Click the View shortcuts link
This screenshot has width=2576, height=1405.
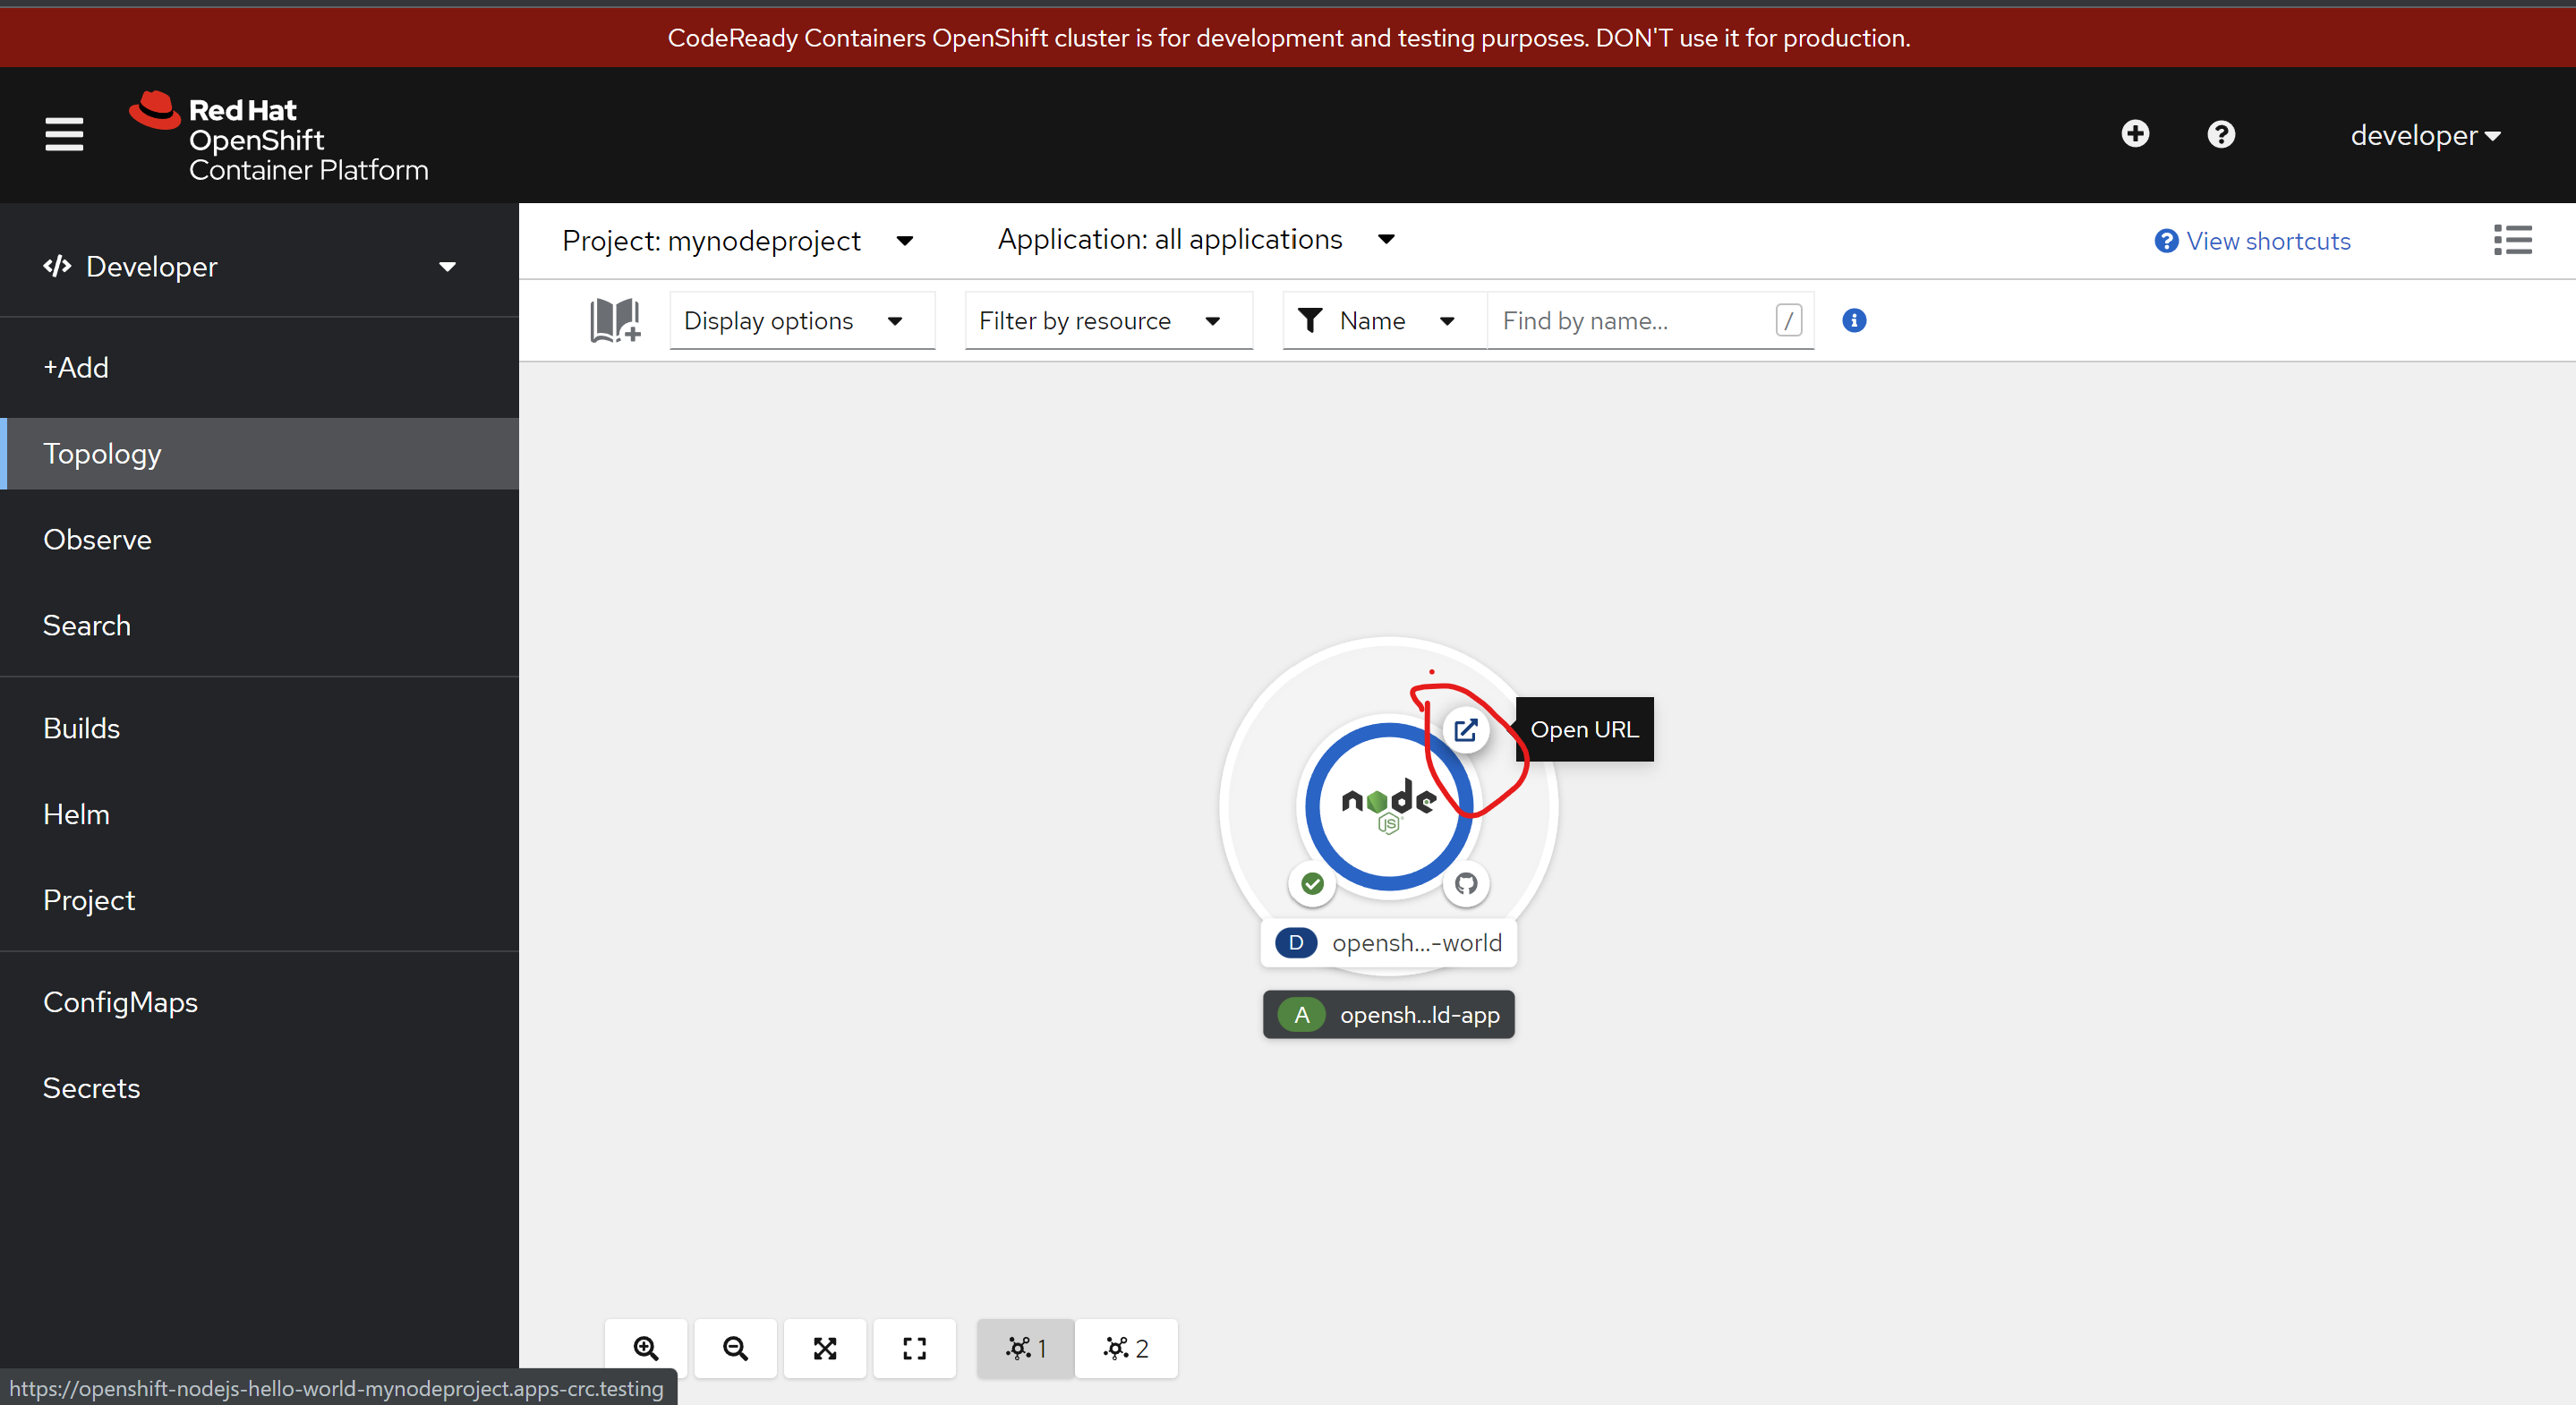pos(2252,241)
